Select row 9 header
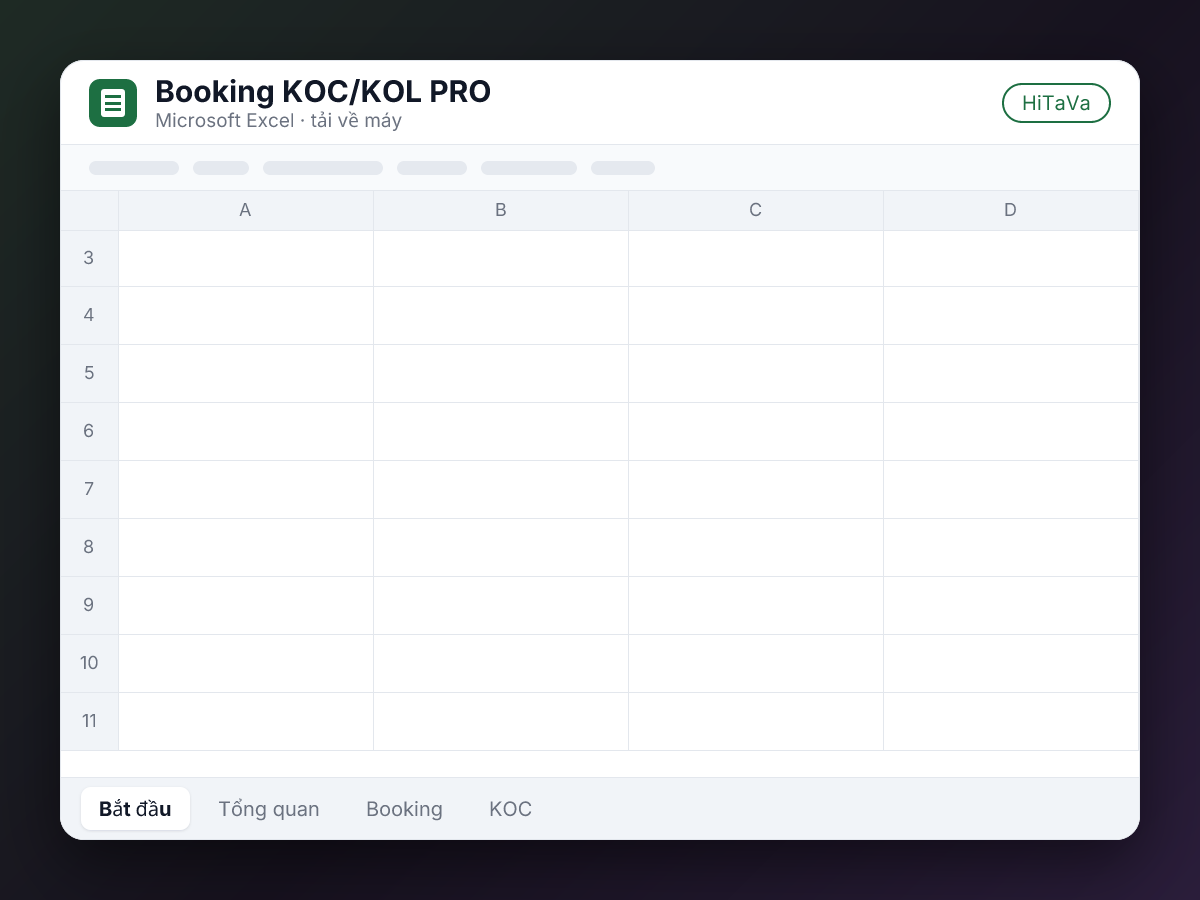This screenshot has width=1200, height=900. coord(89,606)
